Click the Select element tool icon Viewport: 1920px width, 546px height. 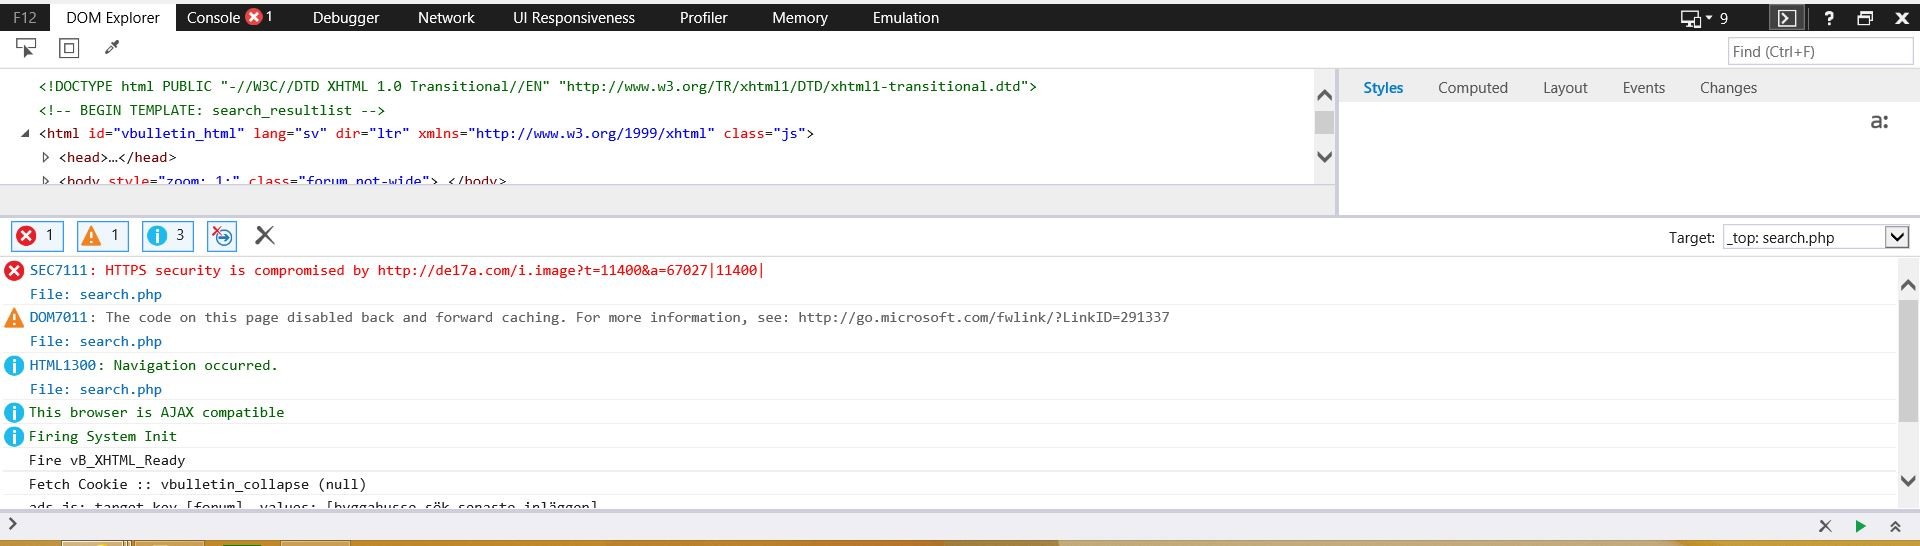(27, 48)
